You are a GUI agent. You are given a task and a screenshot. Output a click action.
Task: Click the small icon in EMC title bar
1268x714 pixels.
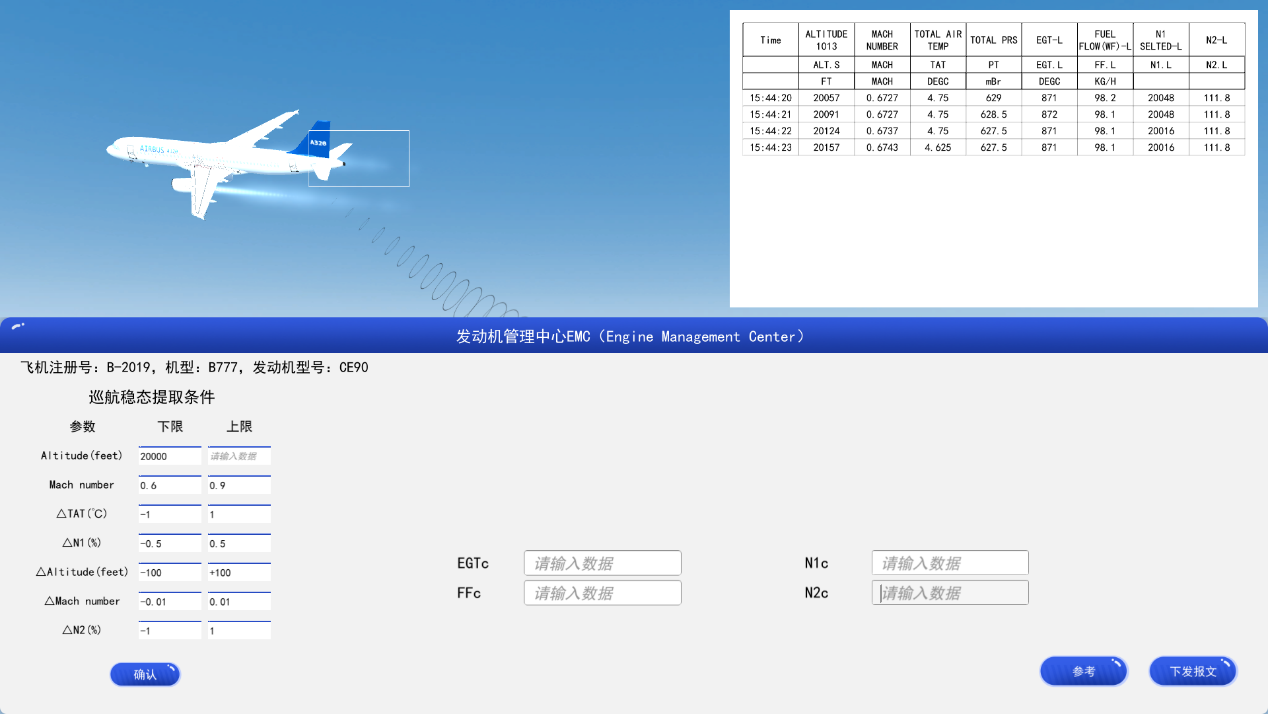click(x=18, y=326)
